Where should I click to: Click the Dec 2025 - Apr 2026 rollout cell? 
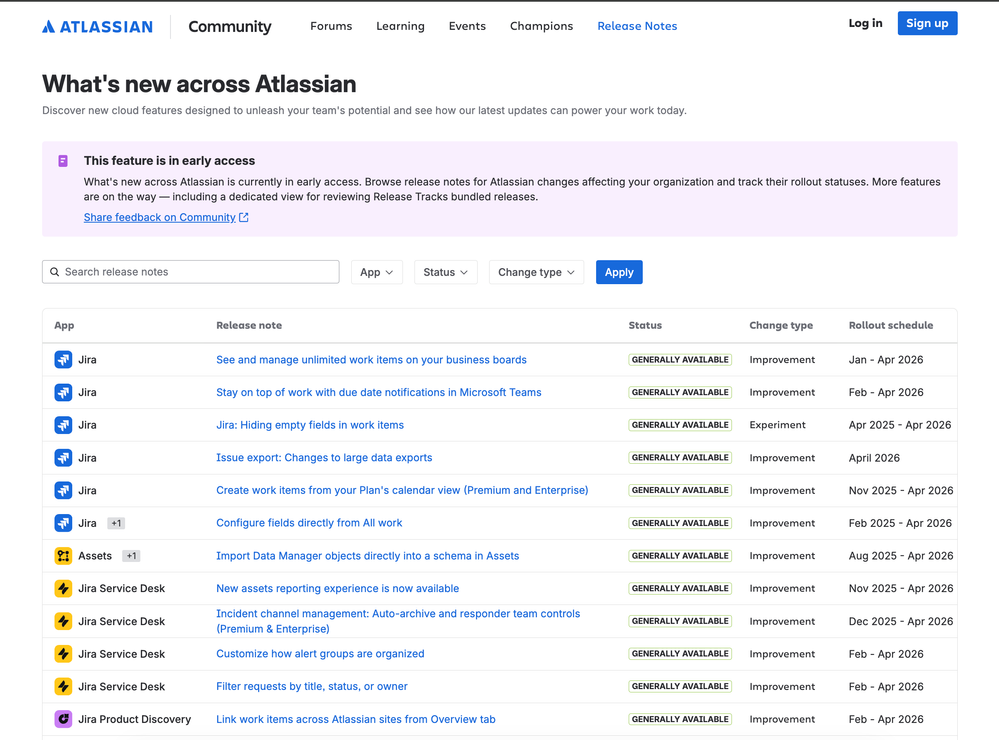(901, 621)
